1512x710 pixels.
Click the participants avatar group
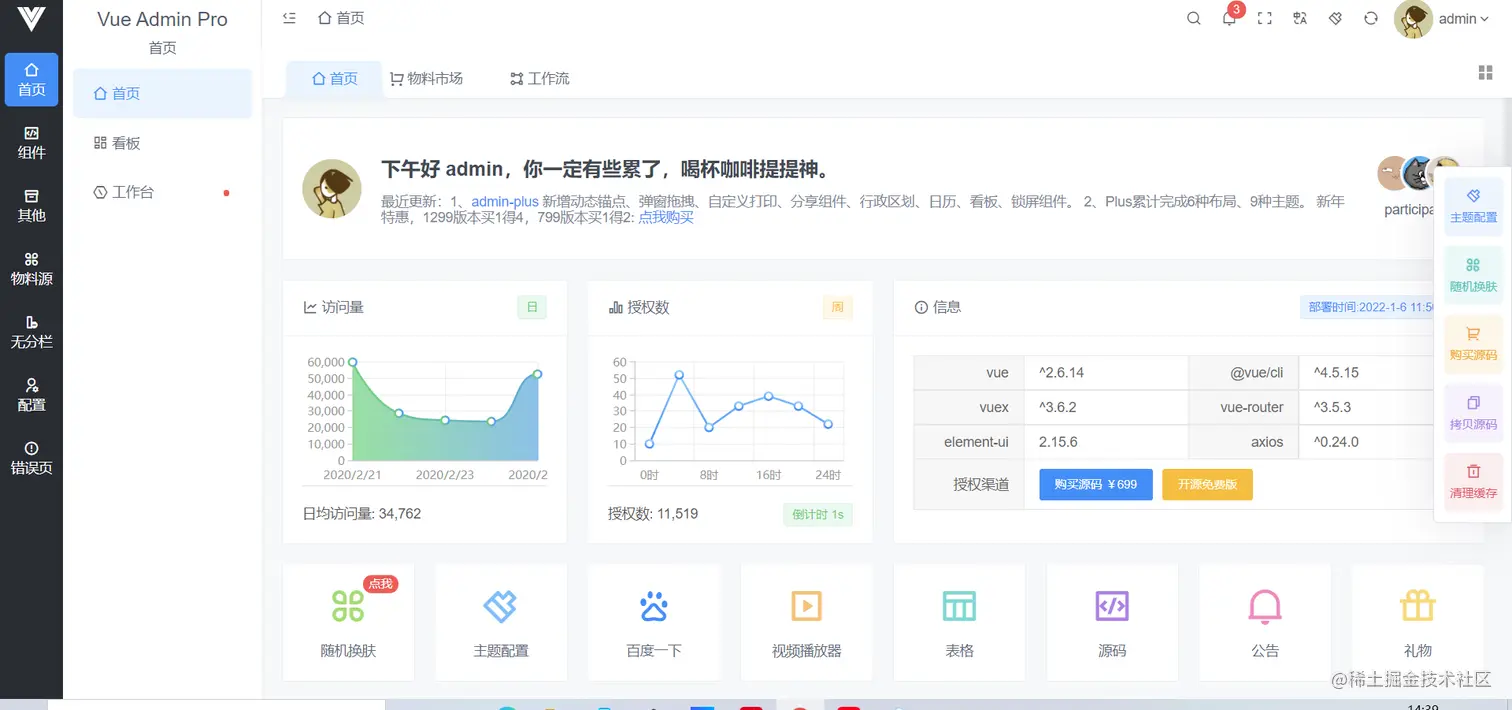1418,173
